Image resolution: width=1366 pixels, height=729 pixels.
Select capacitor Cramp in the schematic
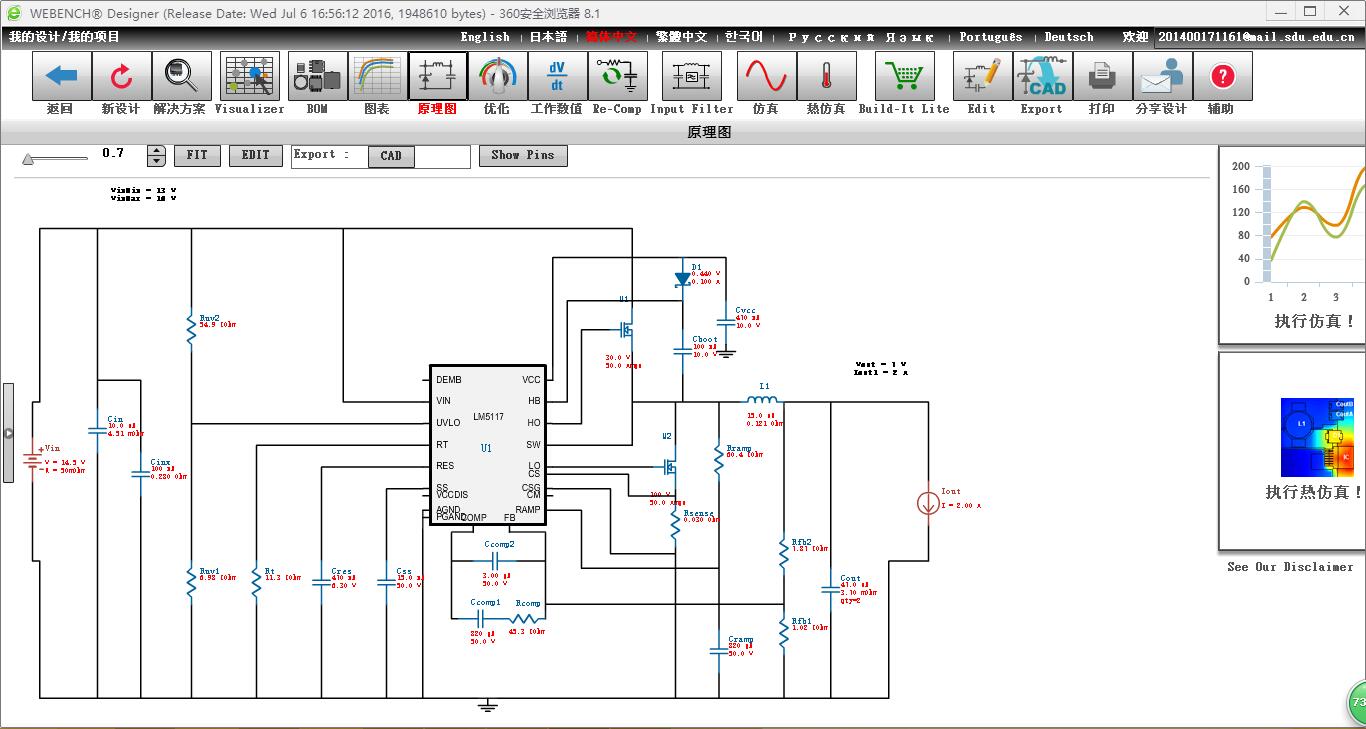click(718, 652)
